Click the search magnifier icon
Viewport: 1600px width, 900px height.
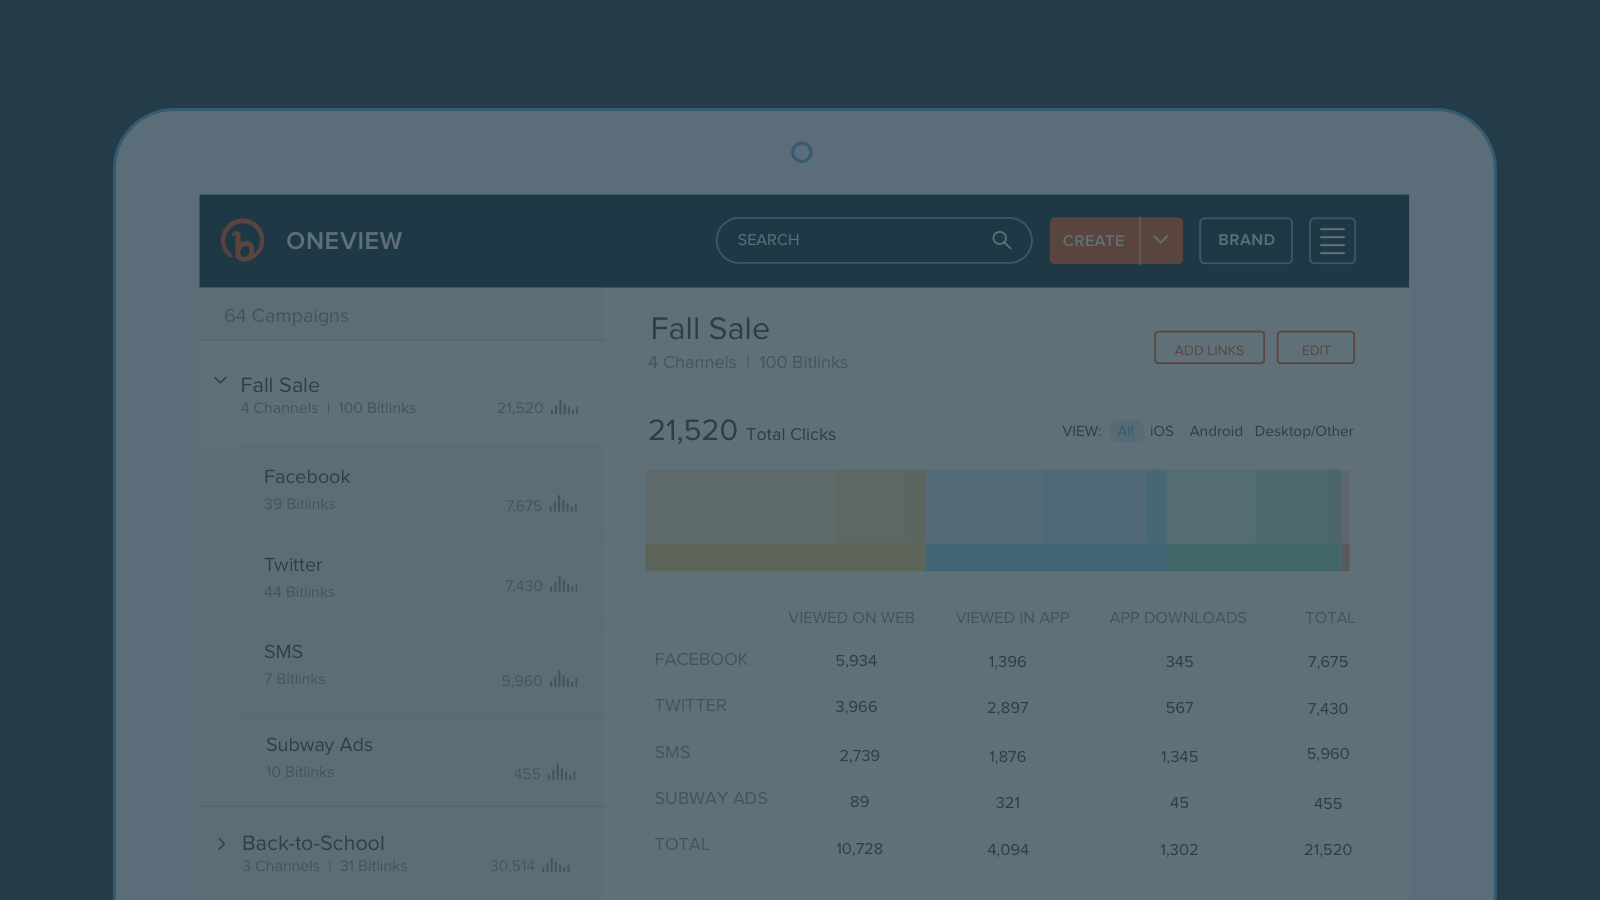1001,240
